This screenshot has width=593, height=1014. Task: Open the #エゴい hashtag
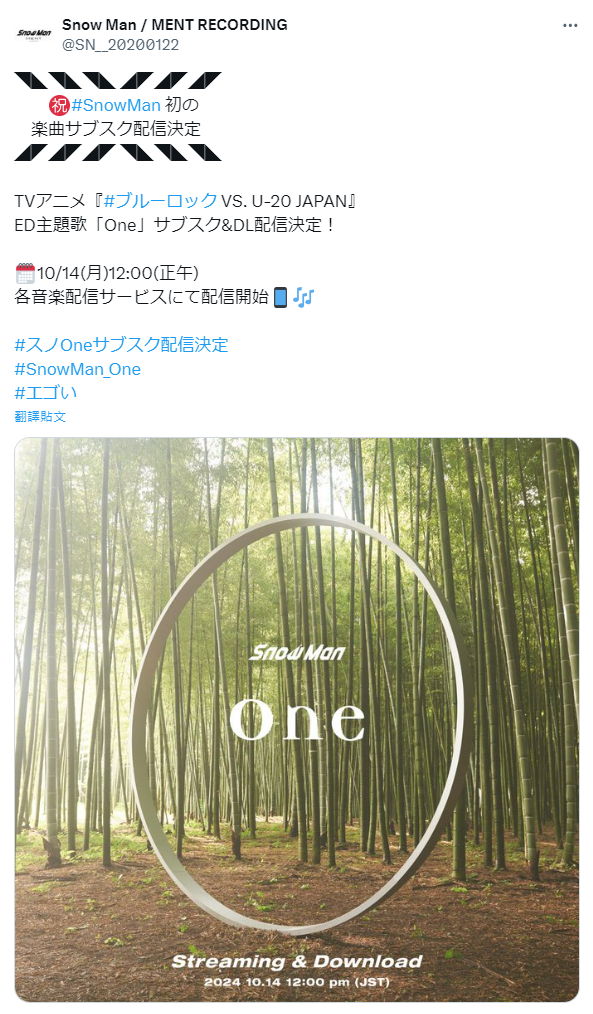pyautogui.click(x=46, y=393)
